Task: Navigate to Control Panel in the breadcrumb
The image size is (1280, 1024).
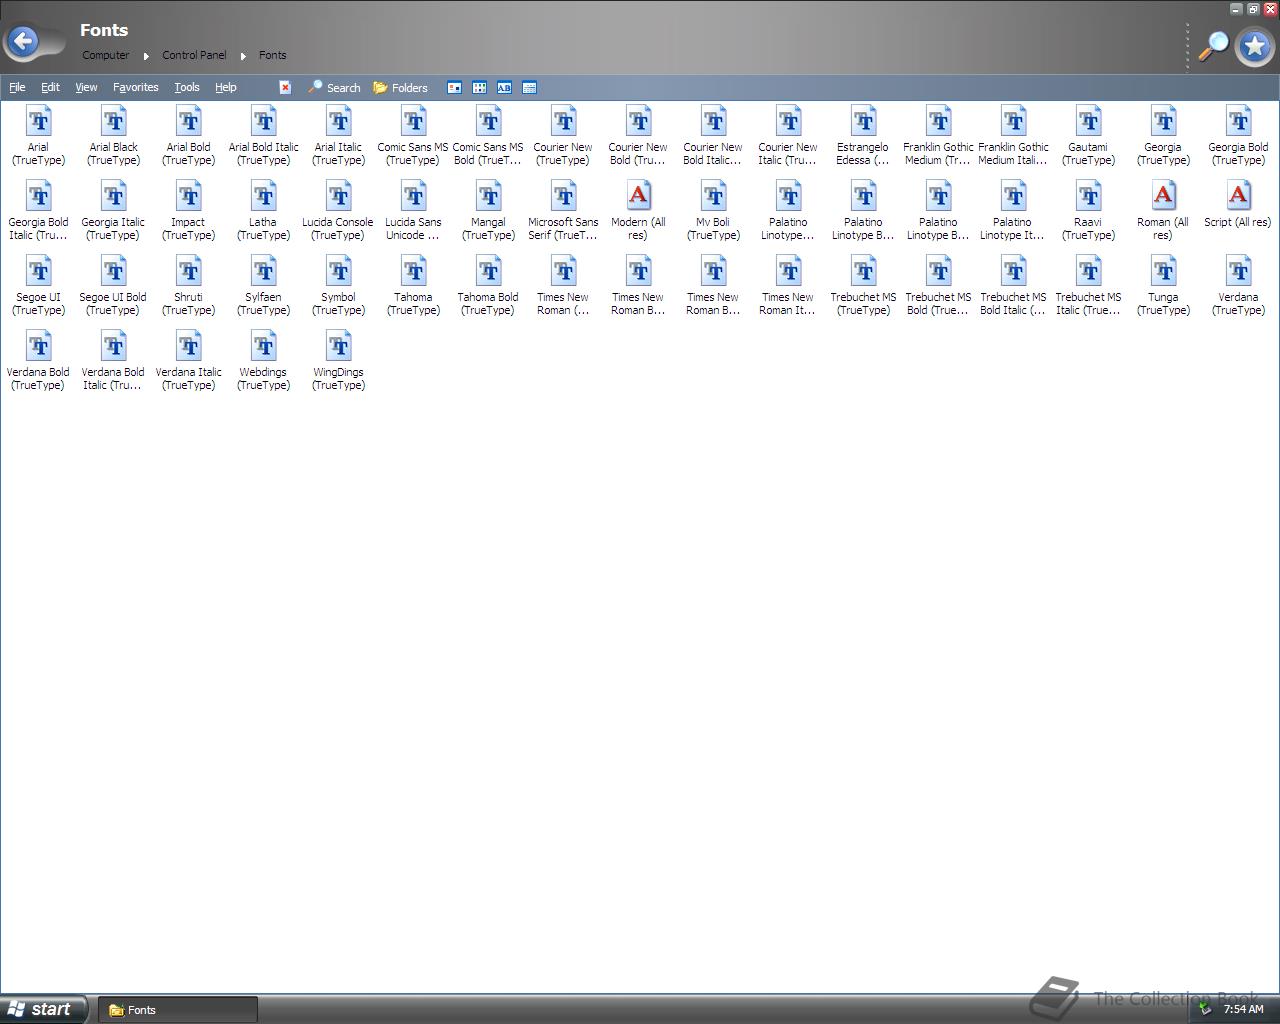Action: [194, 55]
